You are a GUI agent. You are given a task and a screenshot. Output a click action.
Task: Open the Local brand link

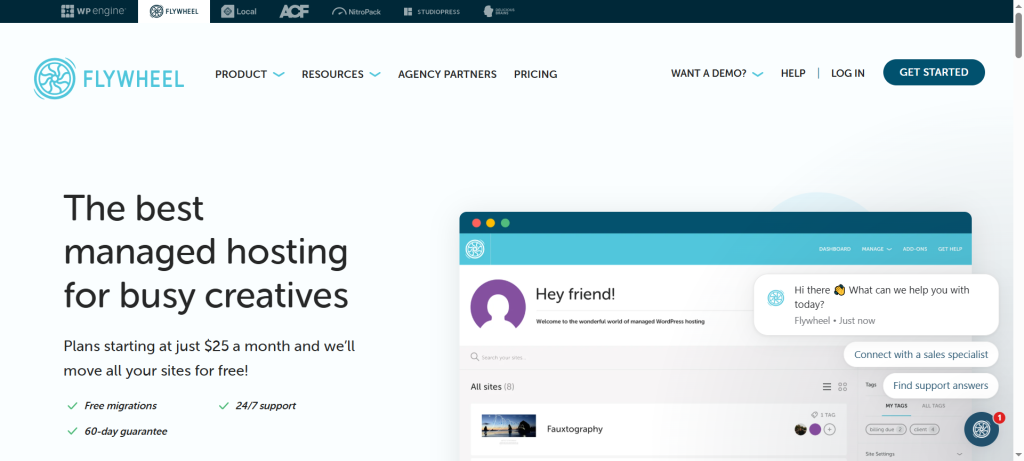238,11
